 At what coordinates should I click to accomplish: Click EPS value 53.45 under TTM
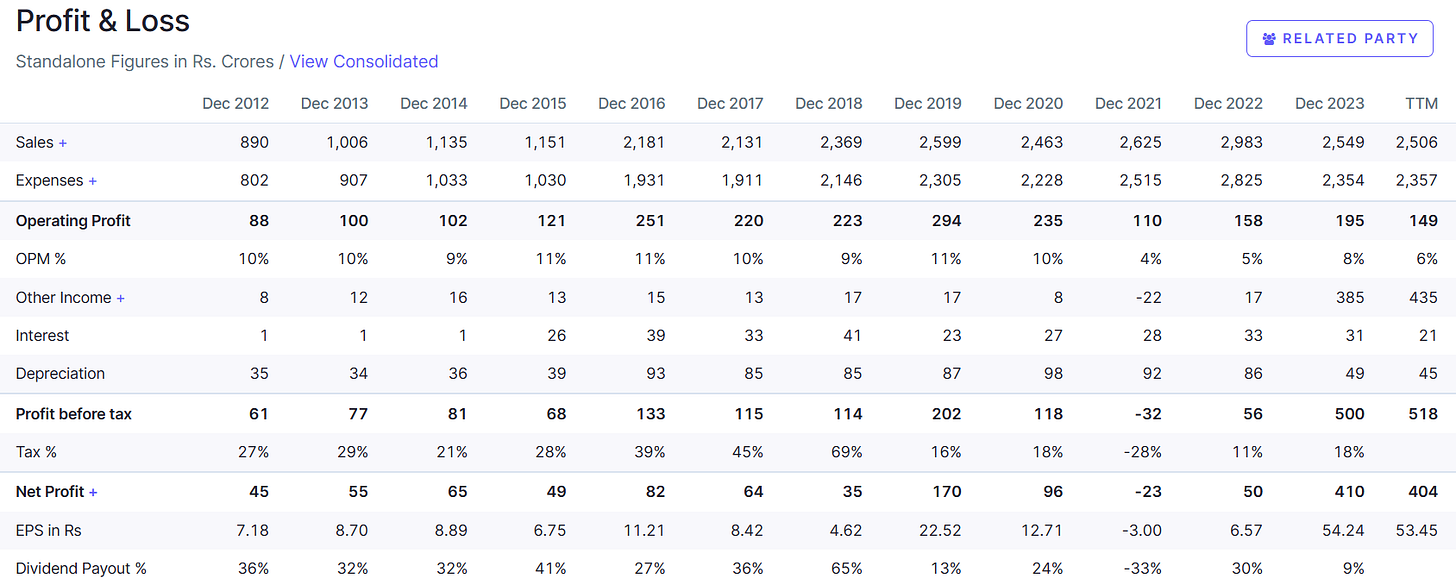(x=1417, y=530)
